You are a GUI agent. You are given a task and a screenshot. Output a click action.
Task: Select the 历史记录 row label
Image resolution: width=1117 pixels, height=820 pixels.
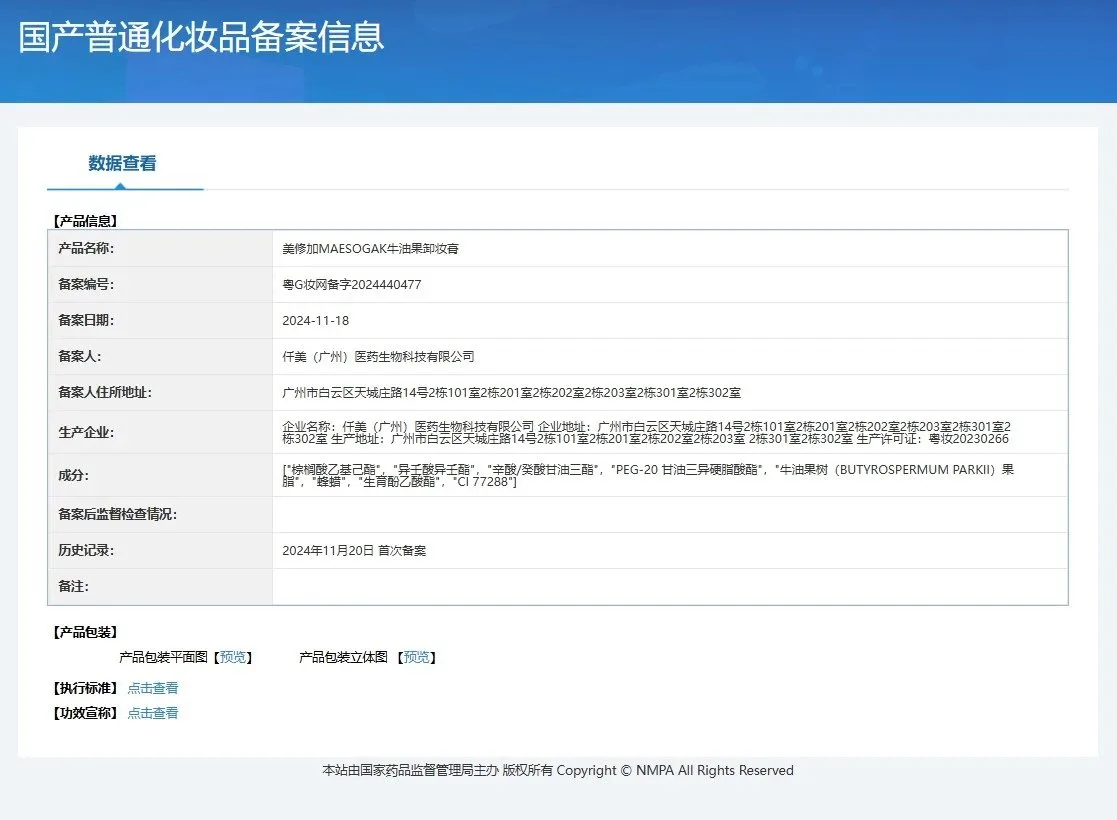pyautogui.click(x=86, y=551)
